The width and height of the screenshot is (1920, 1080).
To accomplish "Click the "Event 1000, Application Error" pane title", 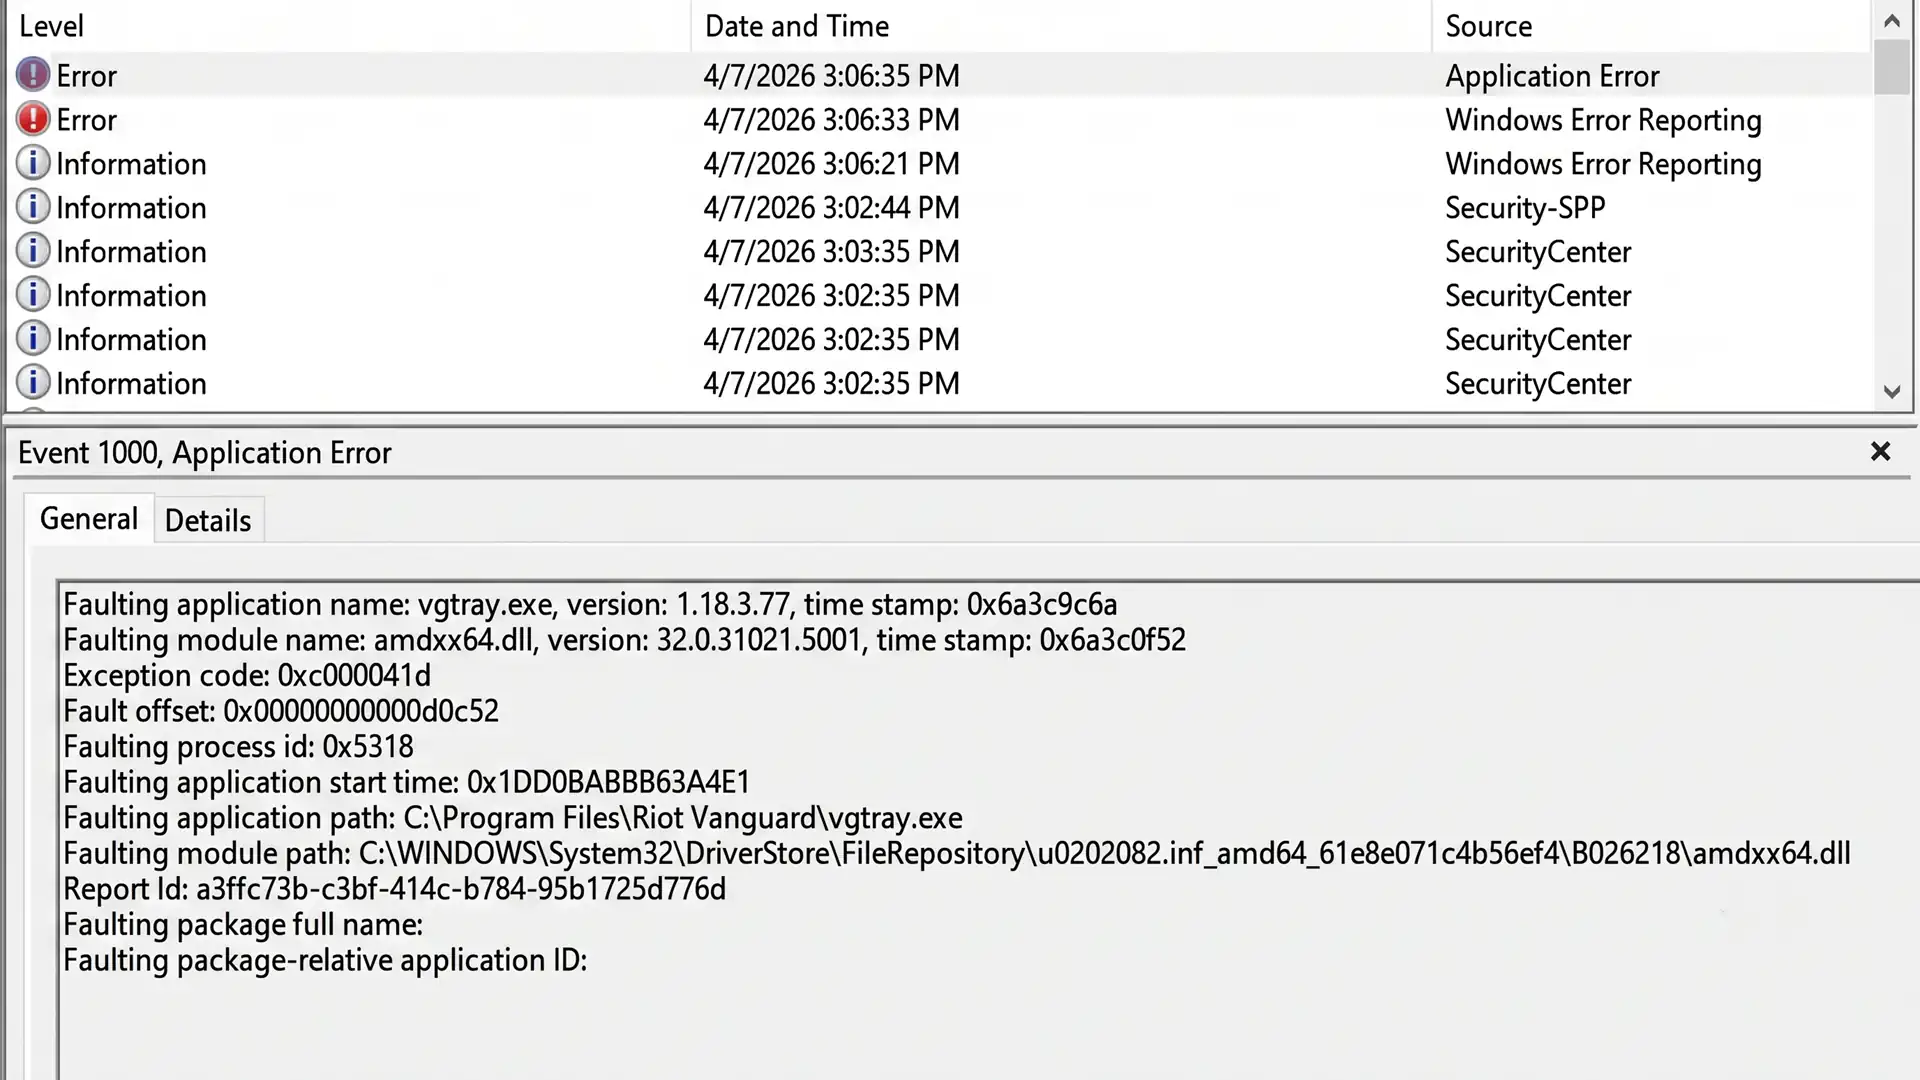I will click(205, 453).
